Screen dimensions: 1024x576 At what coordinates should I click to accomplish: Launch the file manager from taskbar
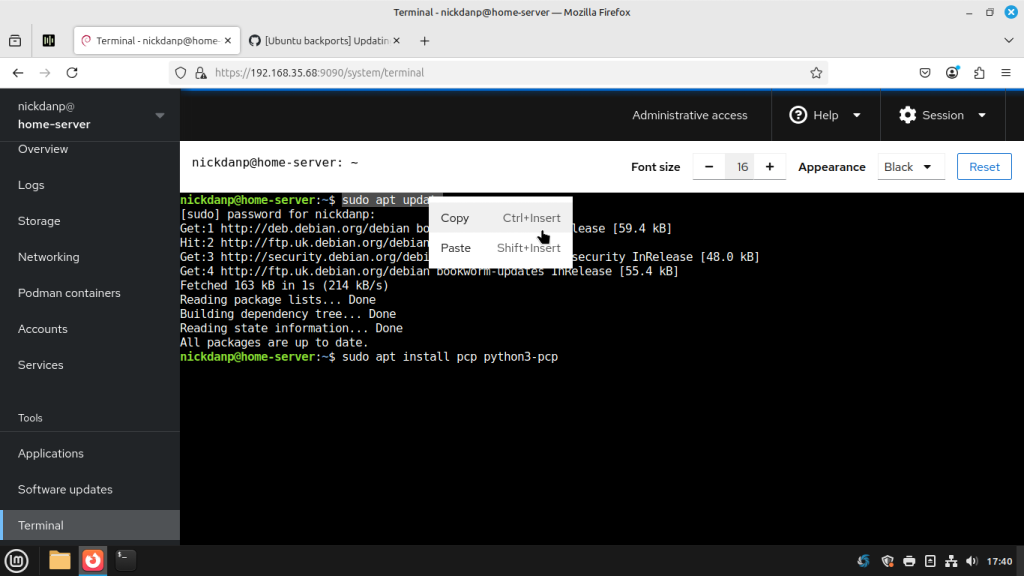pos(60,560)
